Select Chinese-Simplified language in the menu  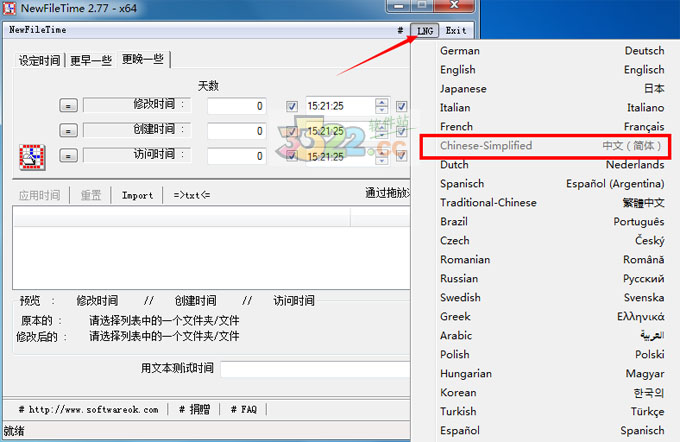(552, 146)
